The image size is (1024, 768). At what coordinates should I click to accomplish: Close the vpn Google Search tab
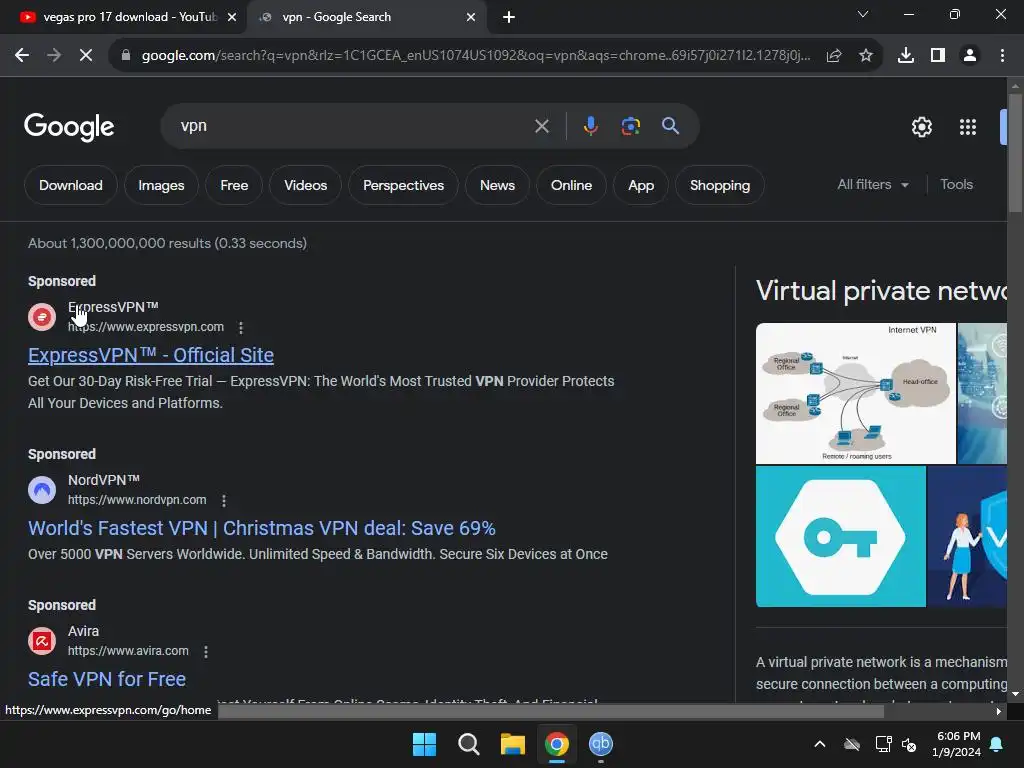pyautogui.click(x=471, y=18)
